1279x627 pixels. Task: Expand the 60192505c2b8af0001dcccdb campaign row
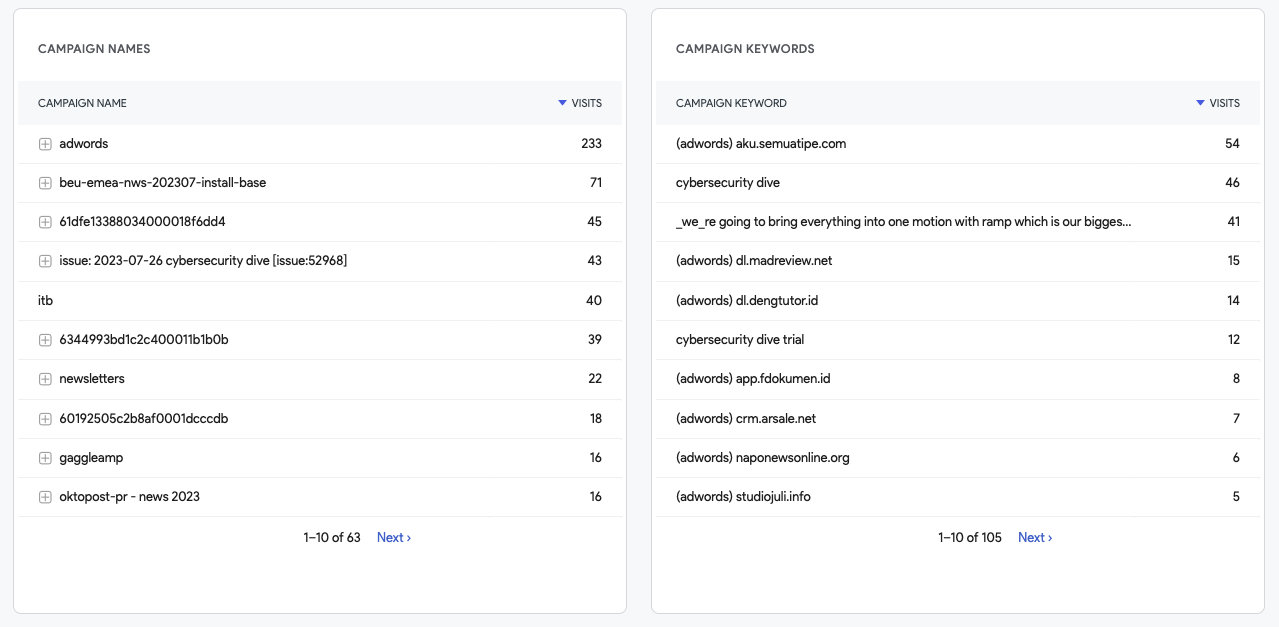click(x=45, y=419)
